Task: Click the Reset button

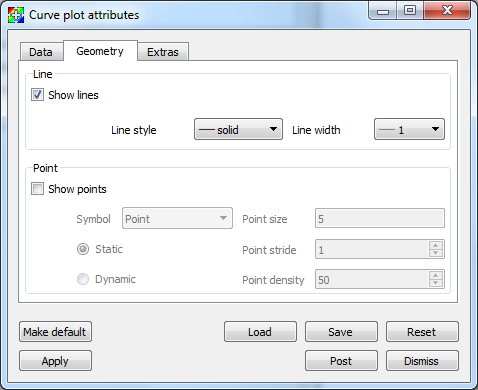Action: click(422, 332)
